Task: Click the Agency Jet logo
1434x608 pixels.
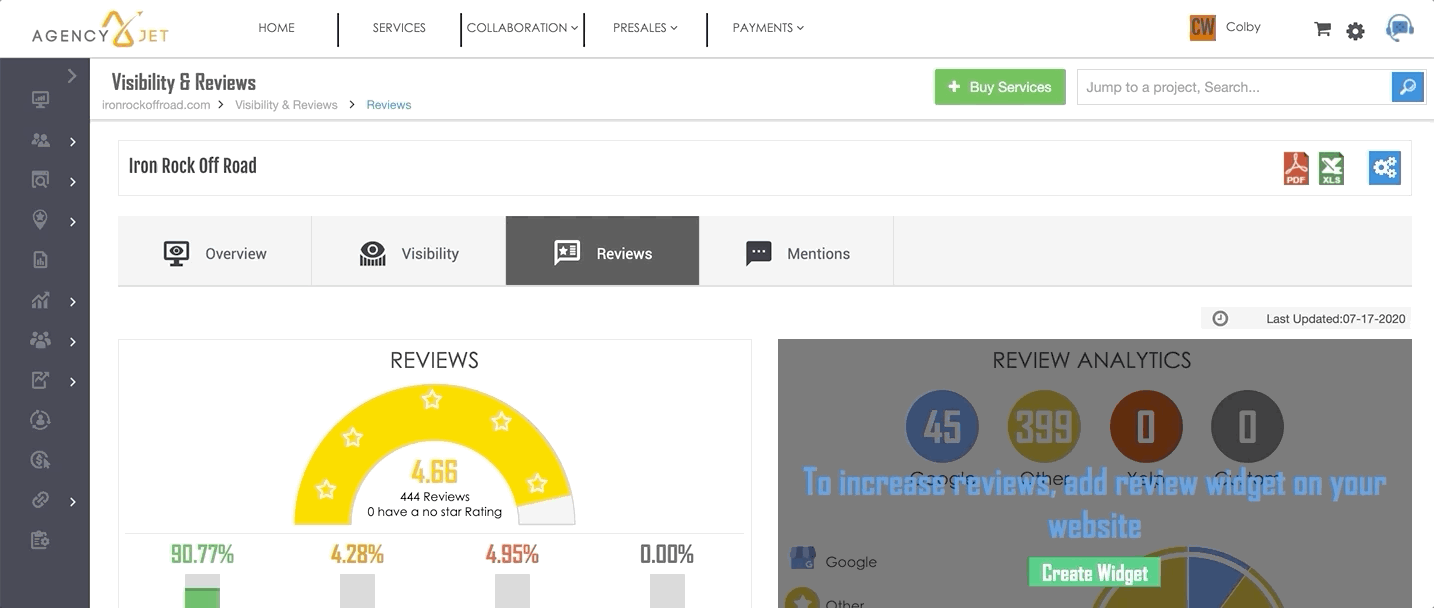Action: (x=100, y=30)
